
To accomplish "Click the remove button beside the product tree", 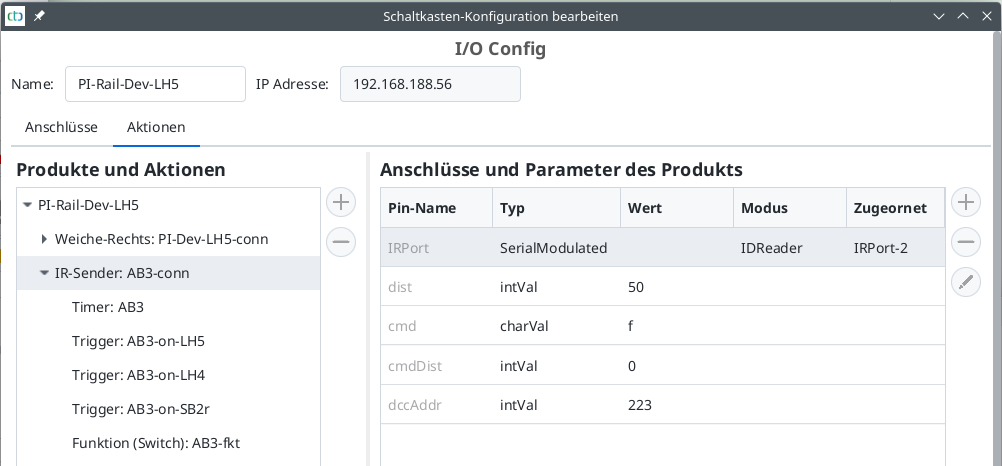I will pos(341,241).
